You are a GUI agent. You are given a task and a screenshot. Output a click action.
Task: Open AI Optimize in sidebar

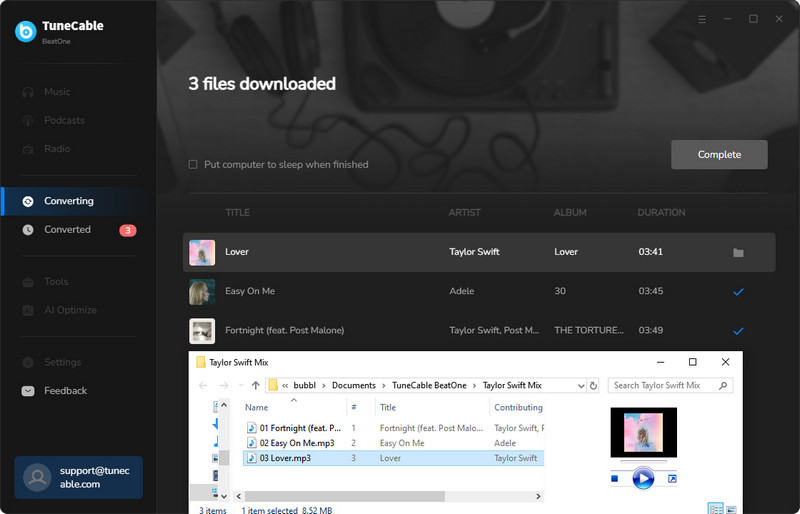tap(70, 310)
